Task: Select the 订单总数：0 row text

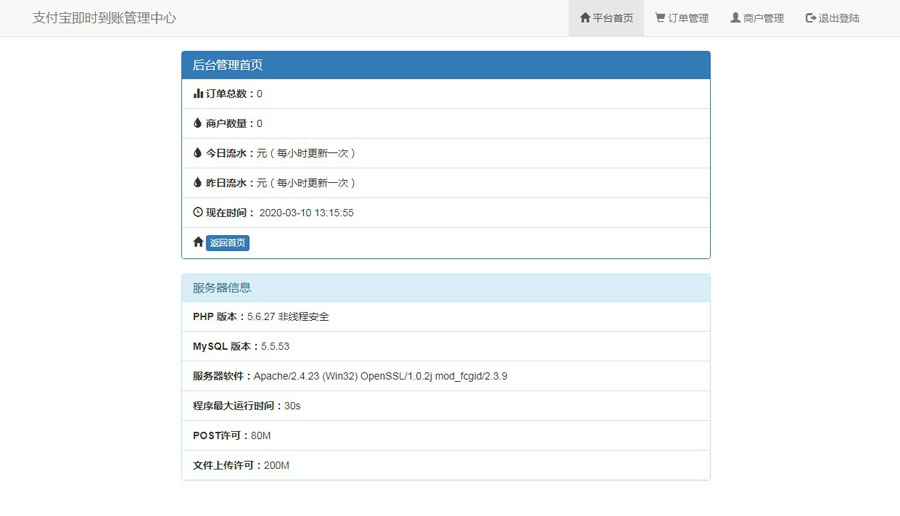Action: coord(234,94)
